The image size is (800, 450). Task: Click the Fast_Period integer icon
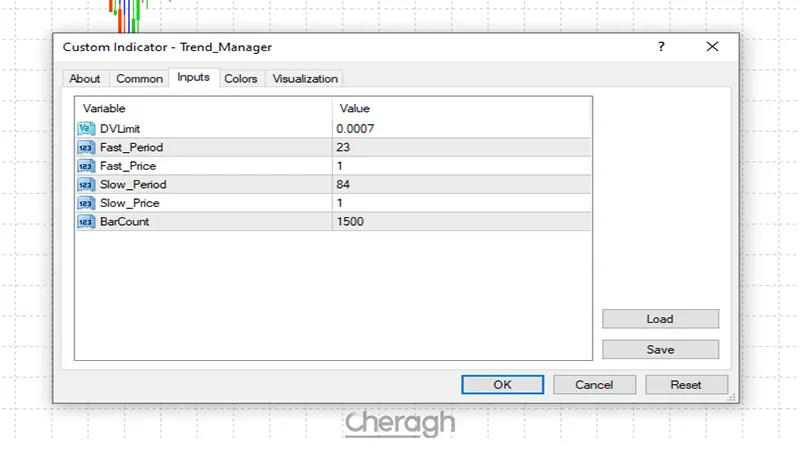pos(85,147)
